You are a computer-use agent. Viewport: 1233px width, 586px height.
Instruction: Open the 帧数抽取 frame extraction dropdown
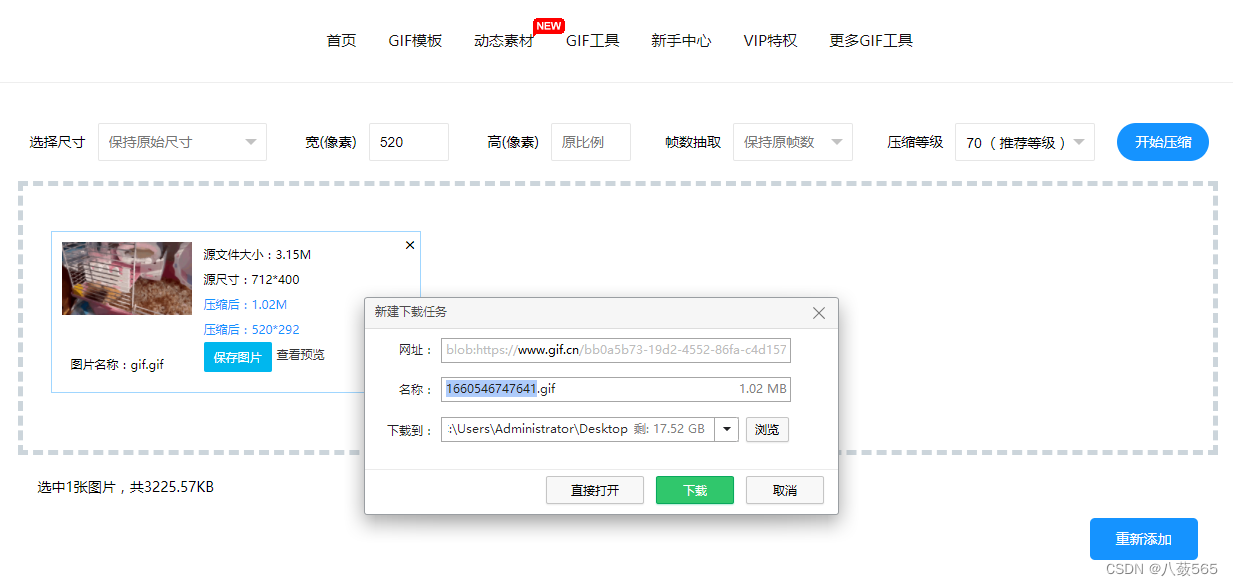click(x=792, y=142)
